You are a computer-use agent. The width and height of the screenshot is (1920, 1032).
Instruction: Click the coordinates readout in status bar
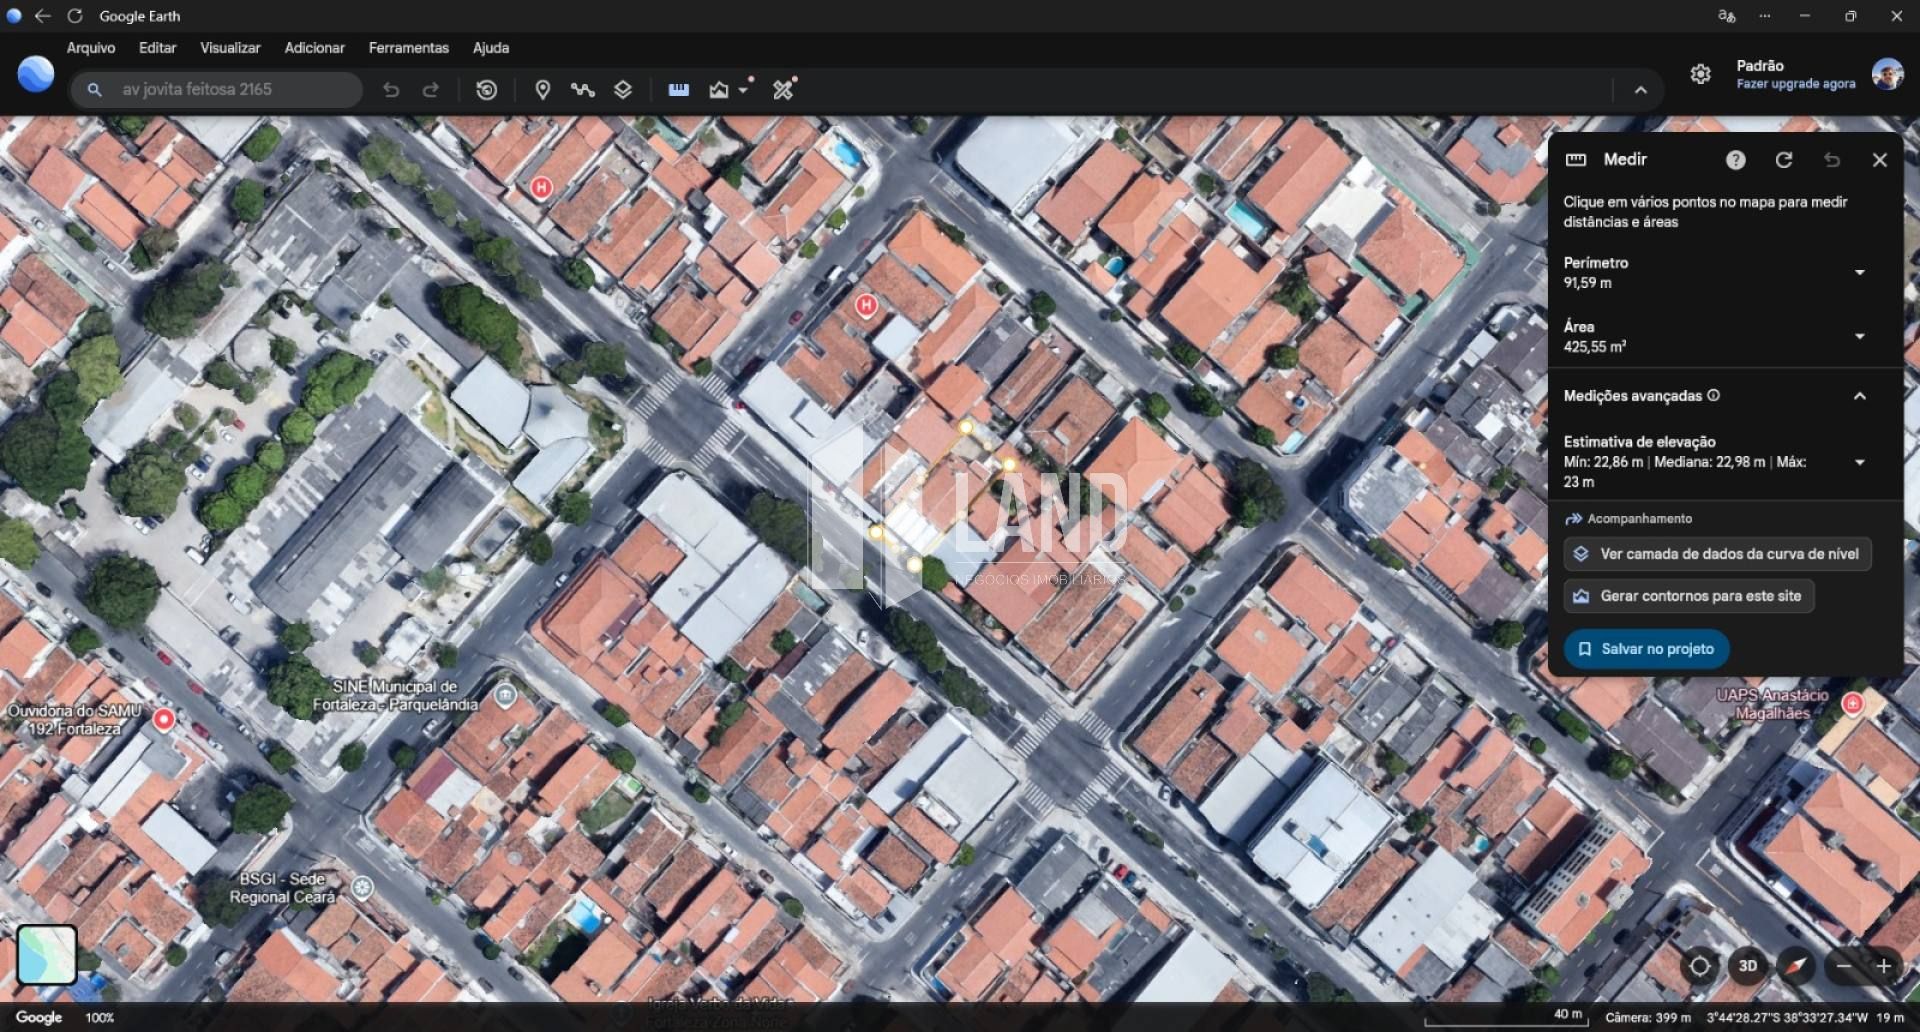click(1787, 1018)
